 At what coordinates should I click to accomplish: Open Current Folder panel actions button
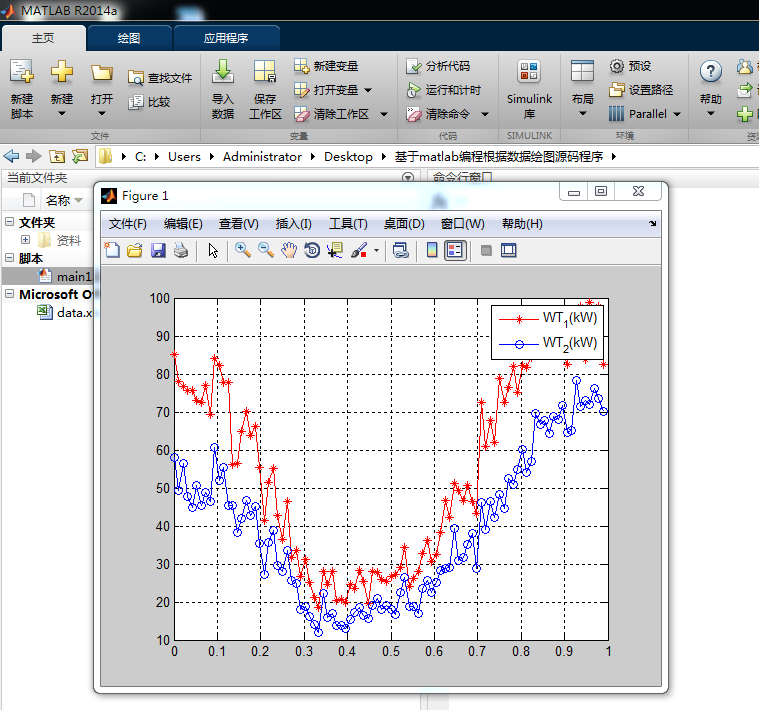click(408, 177)
